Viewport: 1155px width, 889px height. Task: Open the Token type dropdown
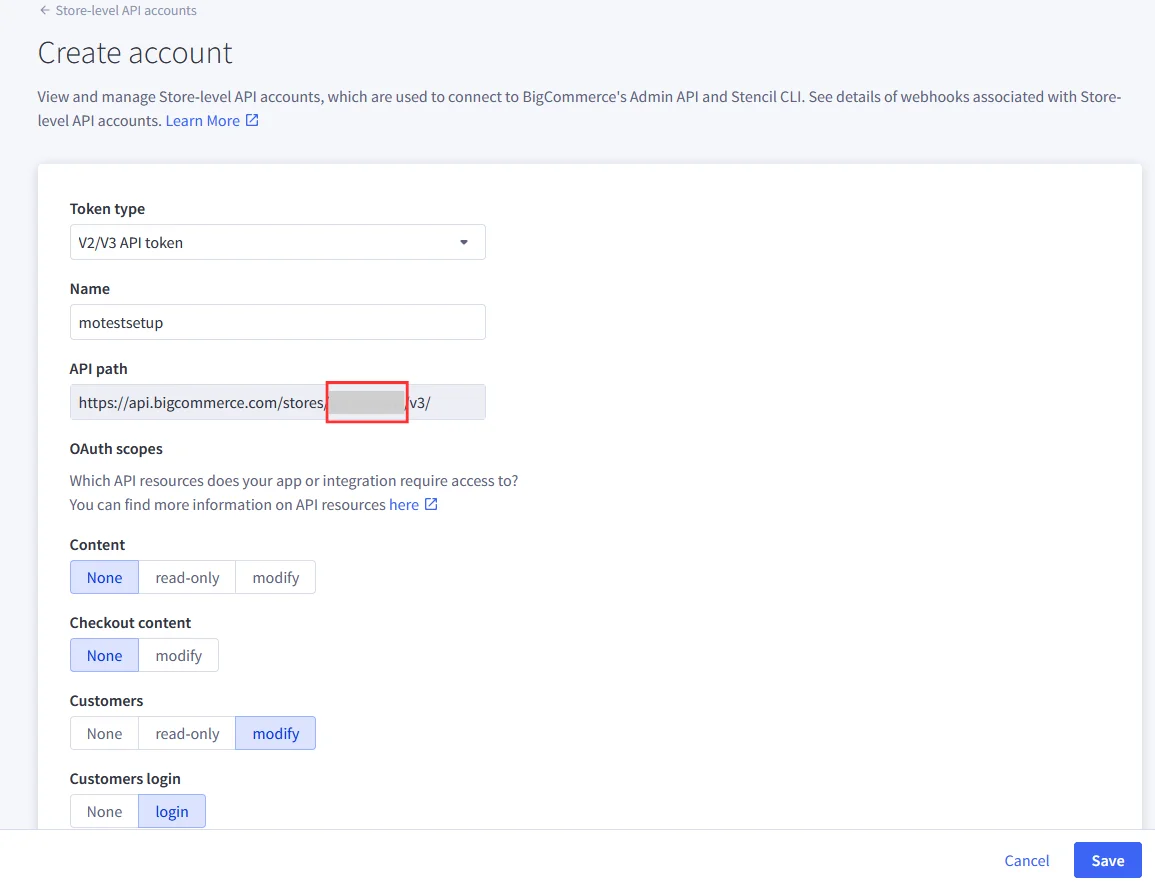277,242
